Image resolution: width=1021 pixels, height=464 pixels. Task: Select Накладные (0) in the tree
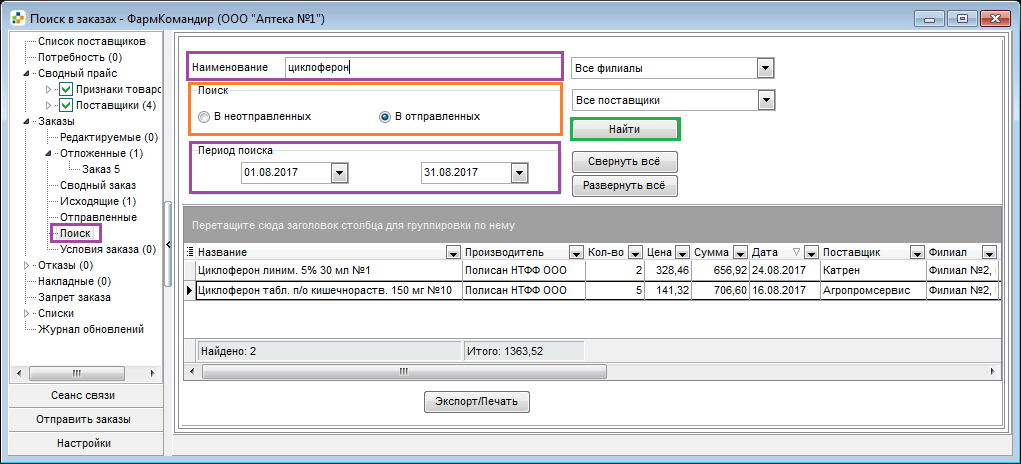coord(74,282)
